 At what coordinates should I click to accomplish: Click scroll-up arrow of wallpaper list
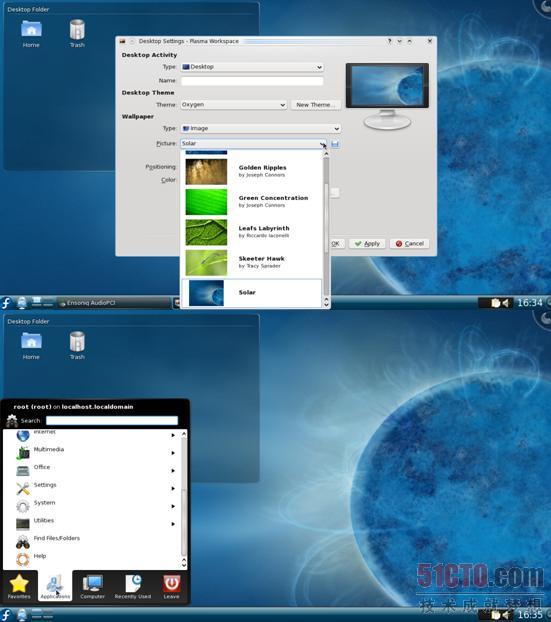click(326, 154)
